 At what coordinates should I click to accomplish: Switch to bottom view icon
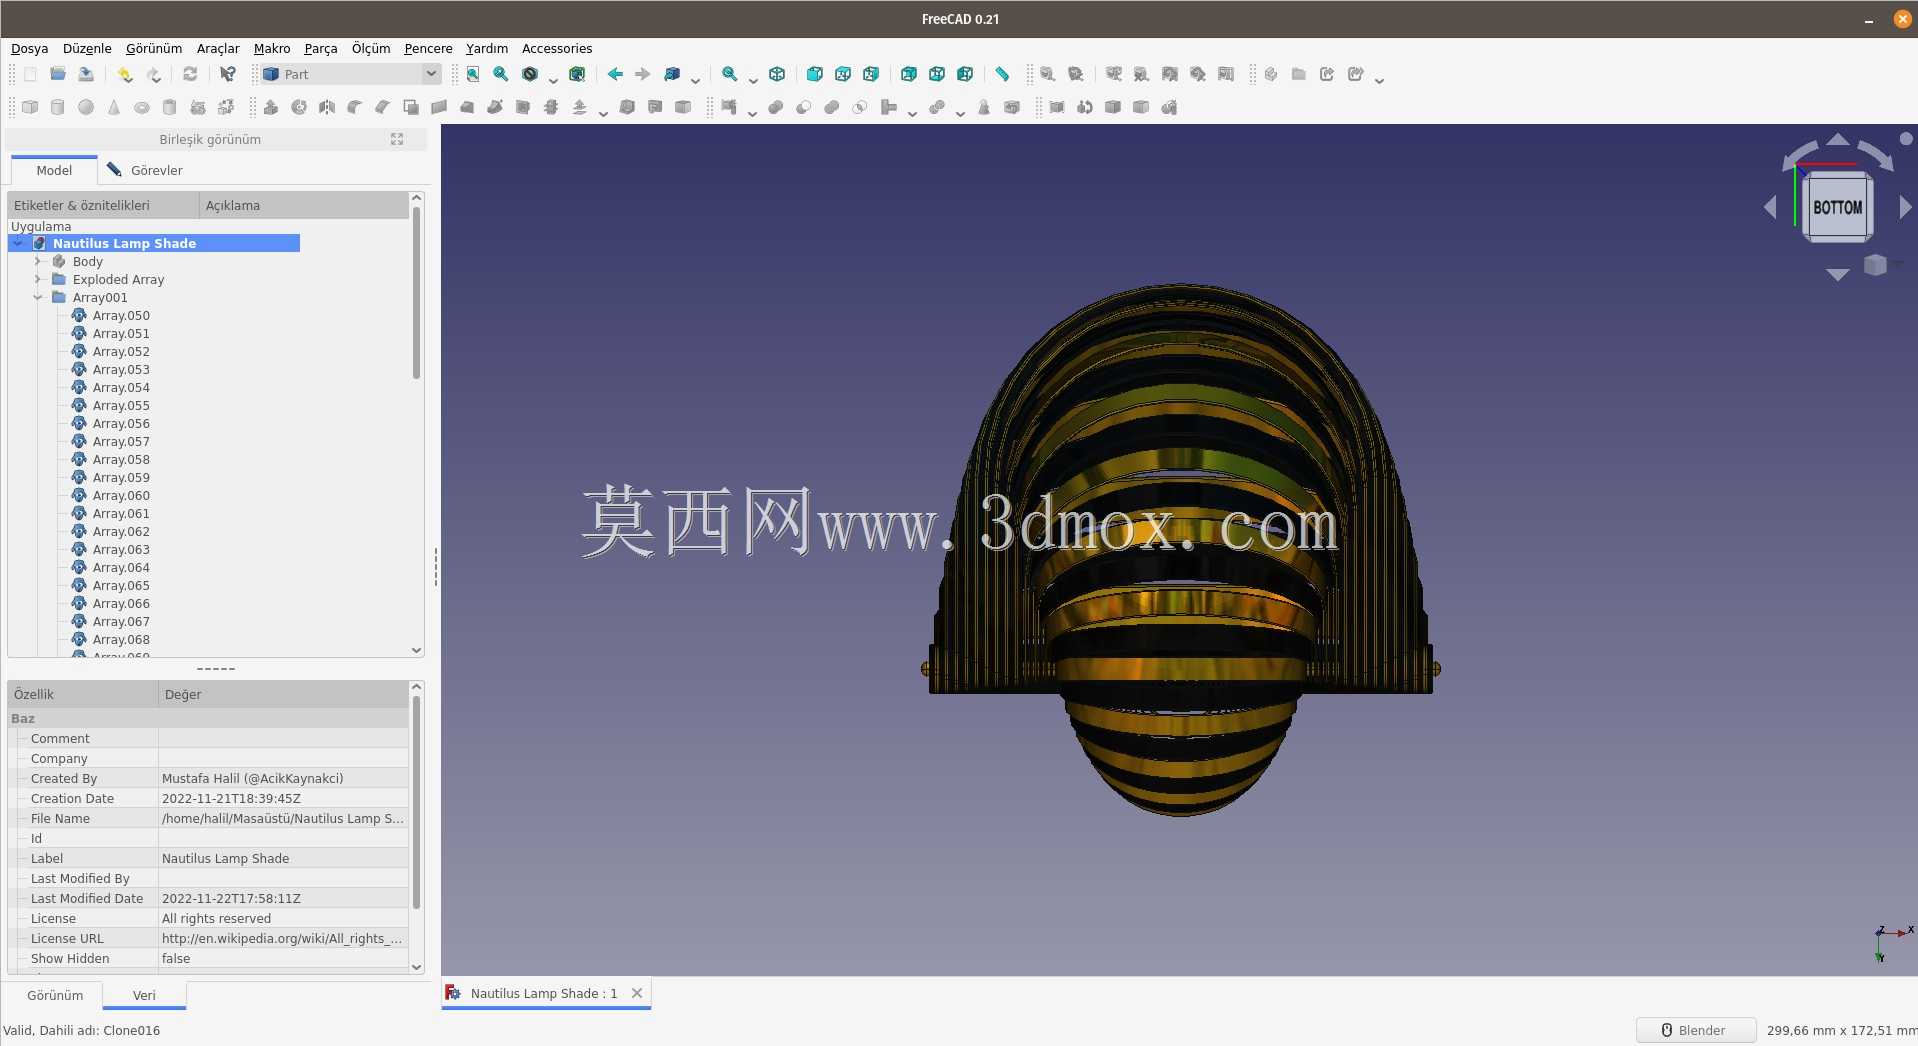tap(937, 74)
